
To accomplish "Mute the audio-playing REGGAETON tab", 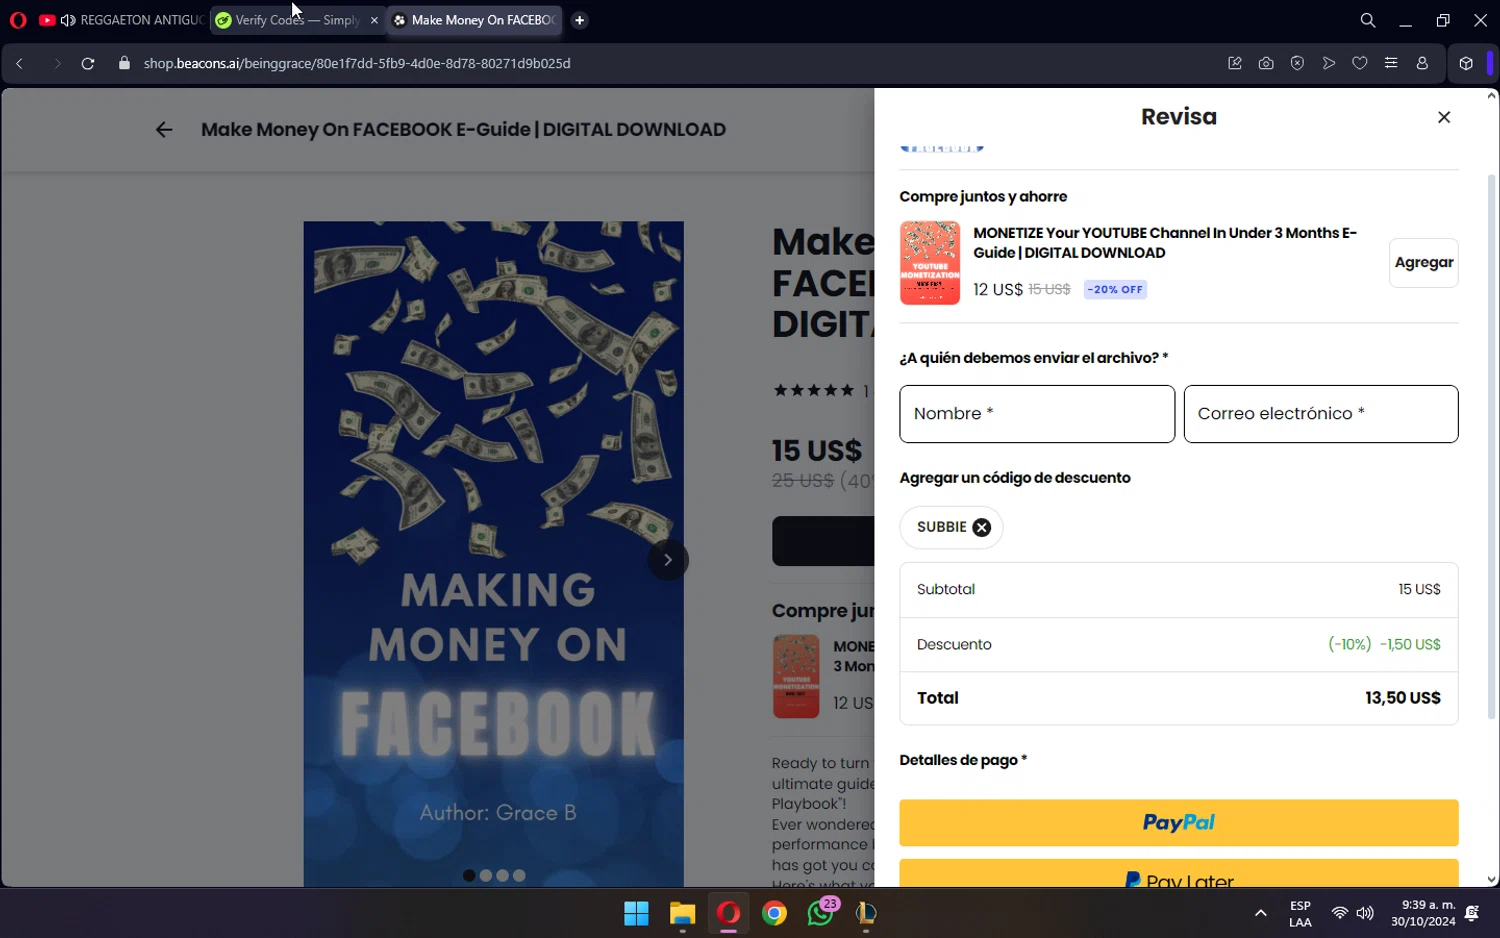I will click(x=68, y=20).
